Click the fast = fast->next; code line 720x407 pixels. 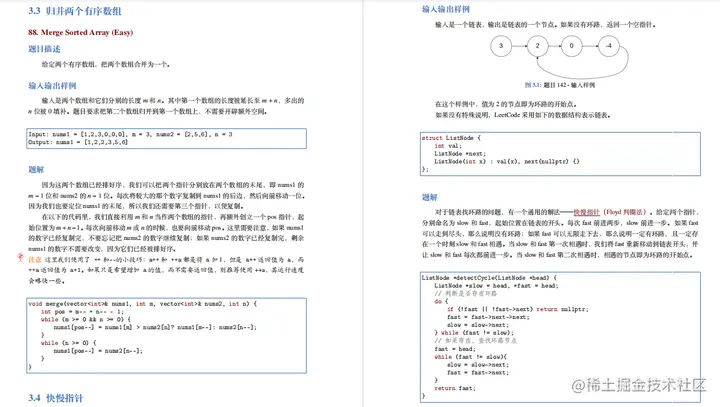(478, 373)
